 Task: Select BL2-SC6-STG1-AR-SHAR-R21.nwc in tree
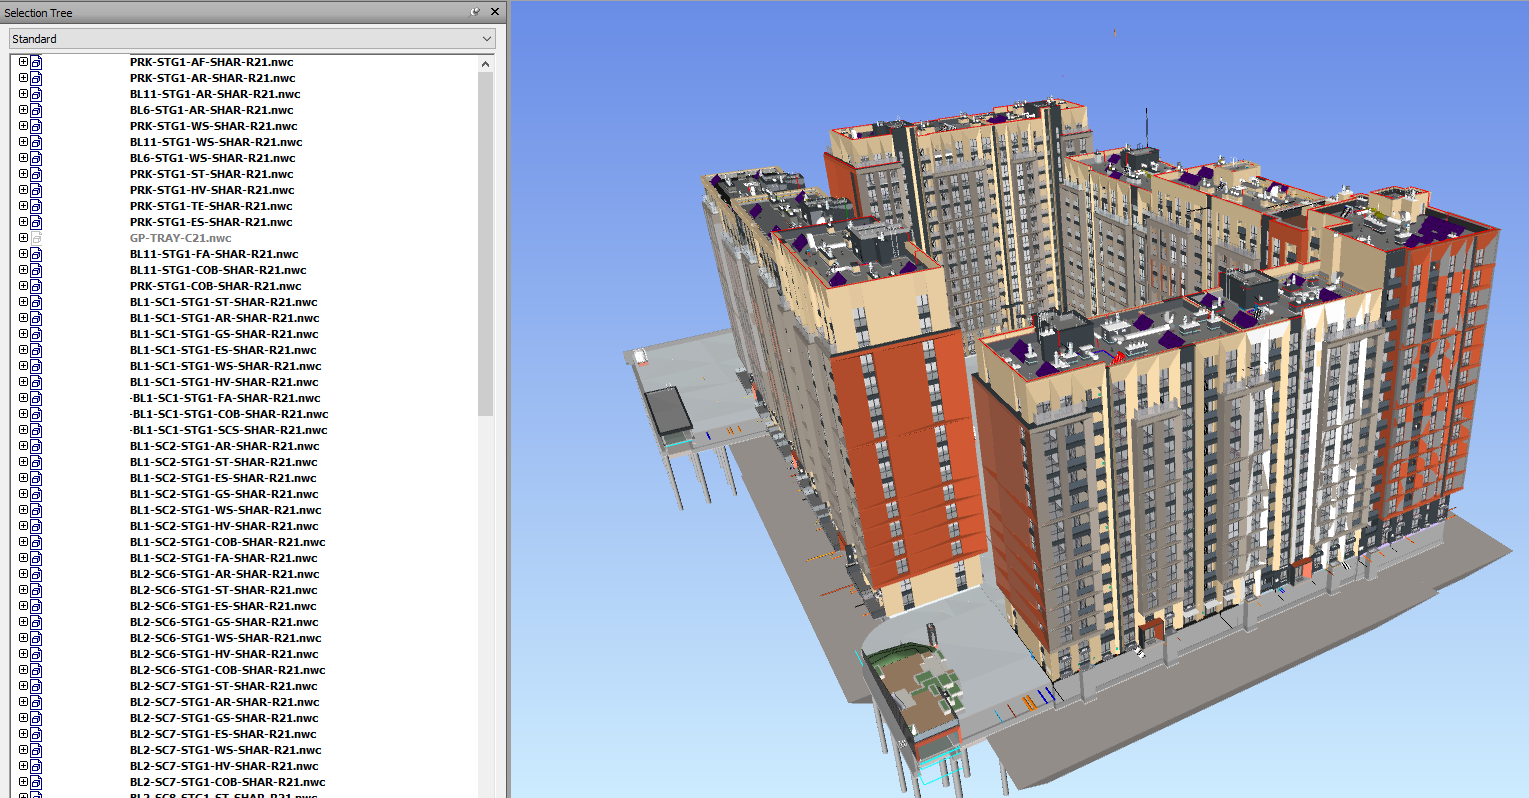[224, 574]
